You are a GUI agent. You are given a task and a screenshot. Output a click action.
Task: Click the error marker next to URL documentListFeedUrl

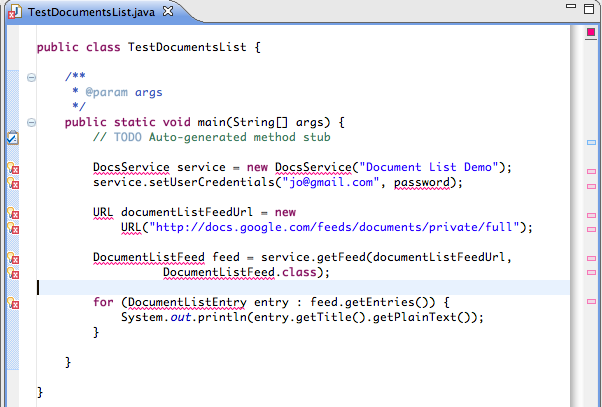(x=12, y=213)
